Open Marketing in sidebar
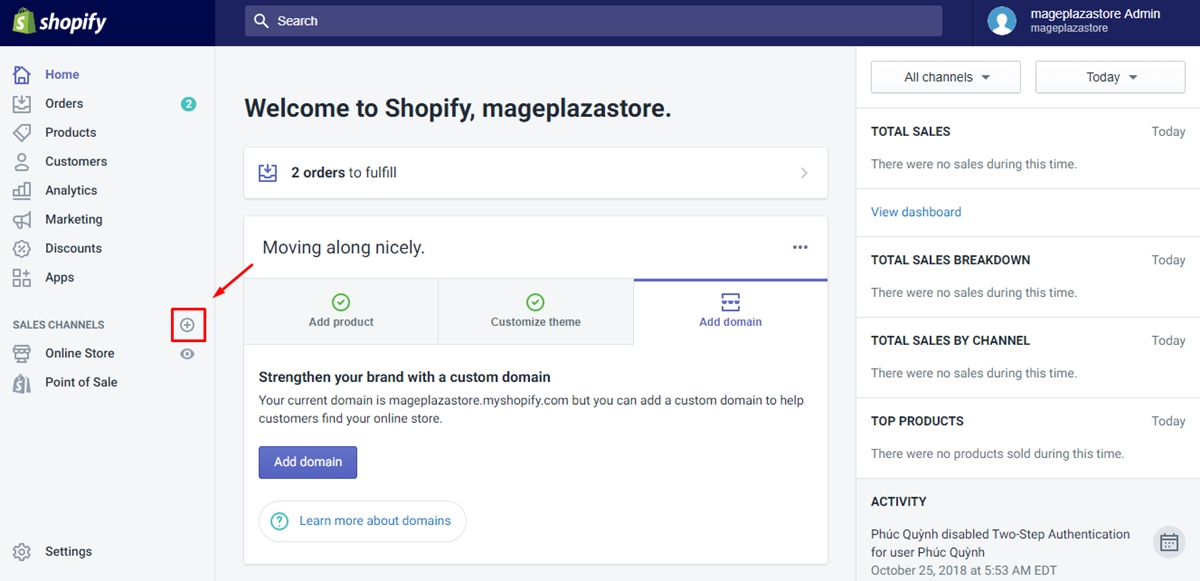Viewport: 1200px width, 581px height. [74, 219]
